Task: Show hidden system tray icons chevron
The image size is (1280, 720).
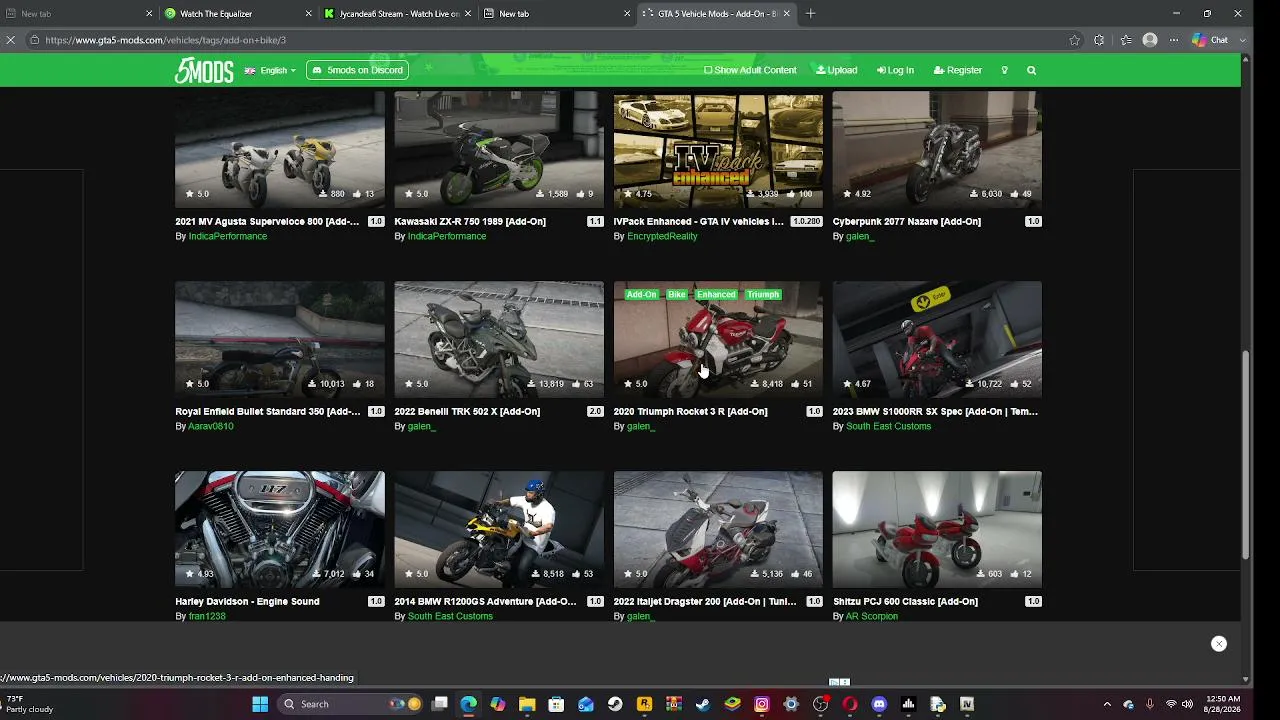Action: coord(1107,704)
